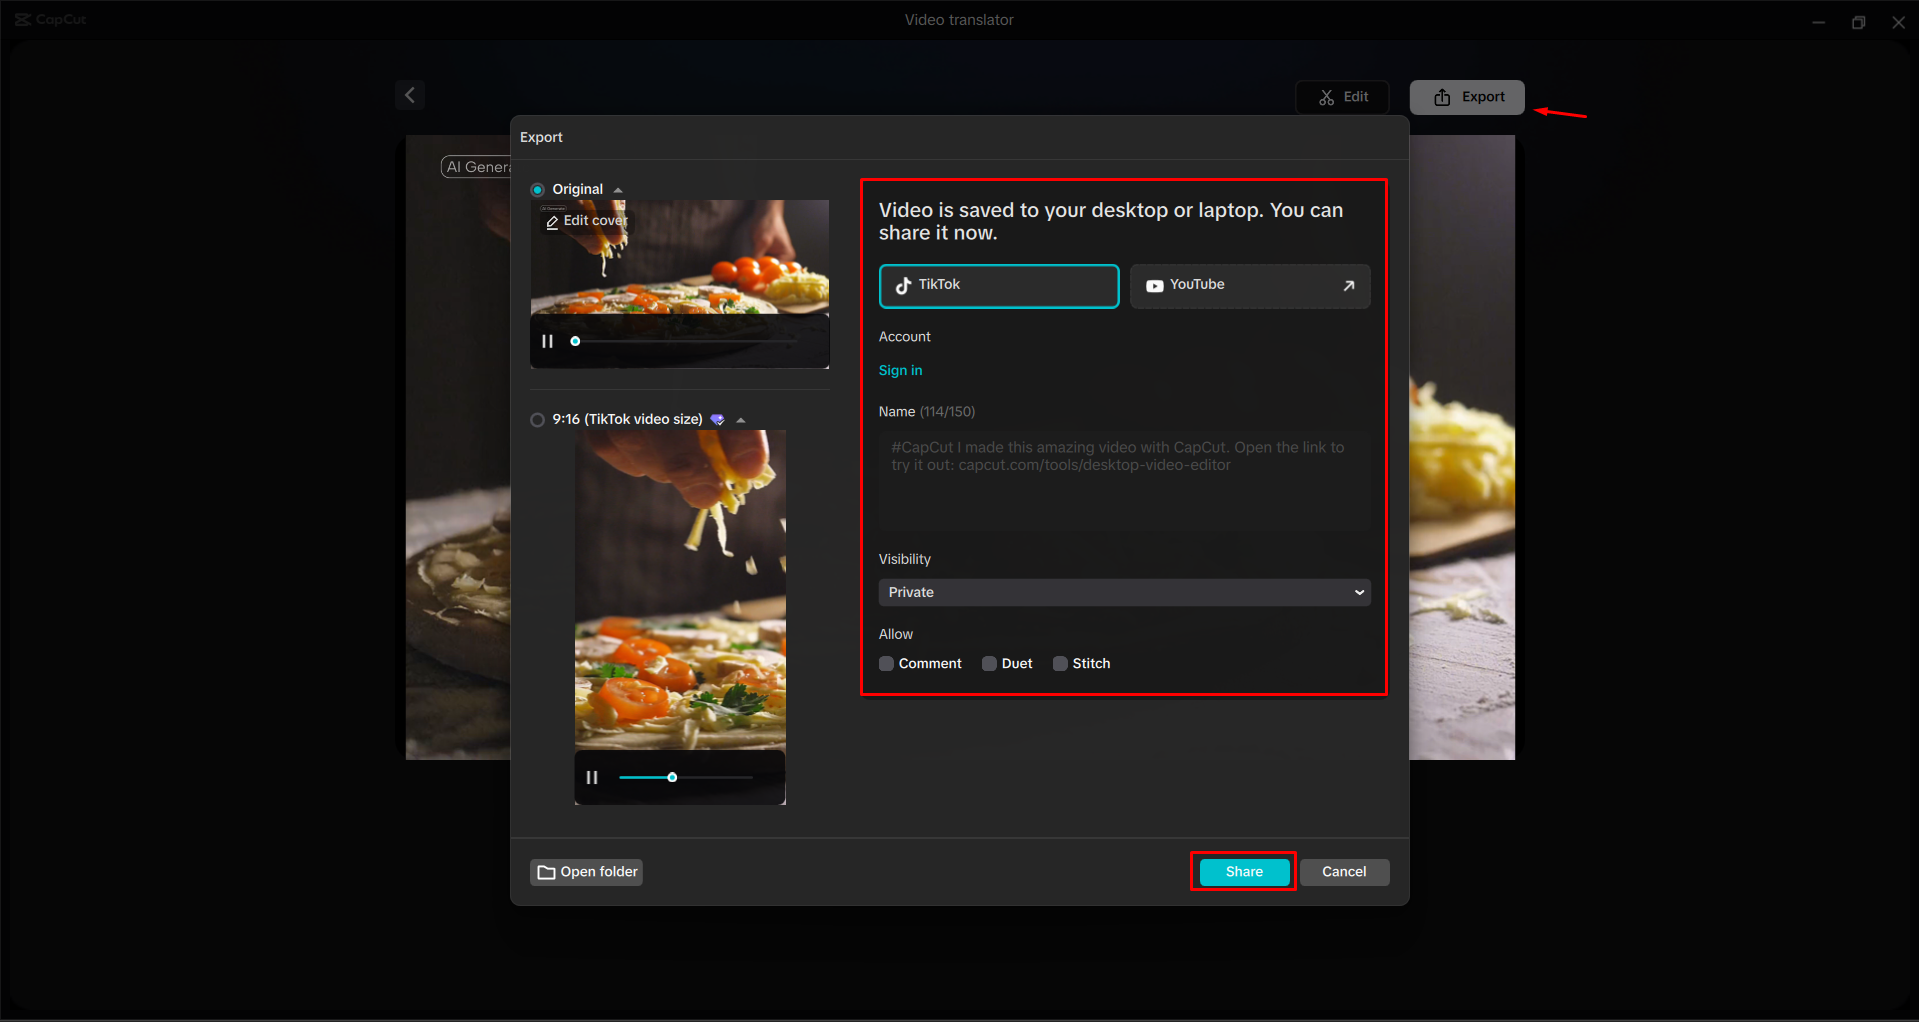Screen dimensions: 1919x1022
Task: Click the Edit scissors button
Action: click(x=1342, y=97)
